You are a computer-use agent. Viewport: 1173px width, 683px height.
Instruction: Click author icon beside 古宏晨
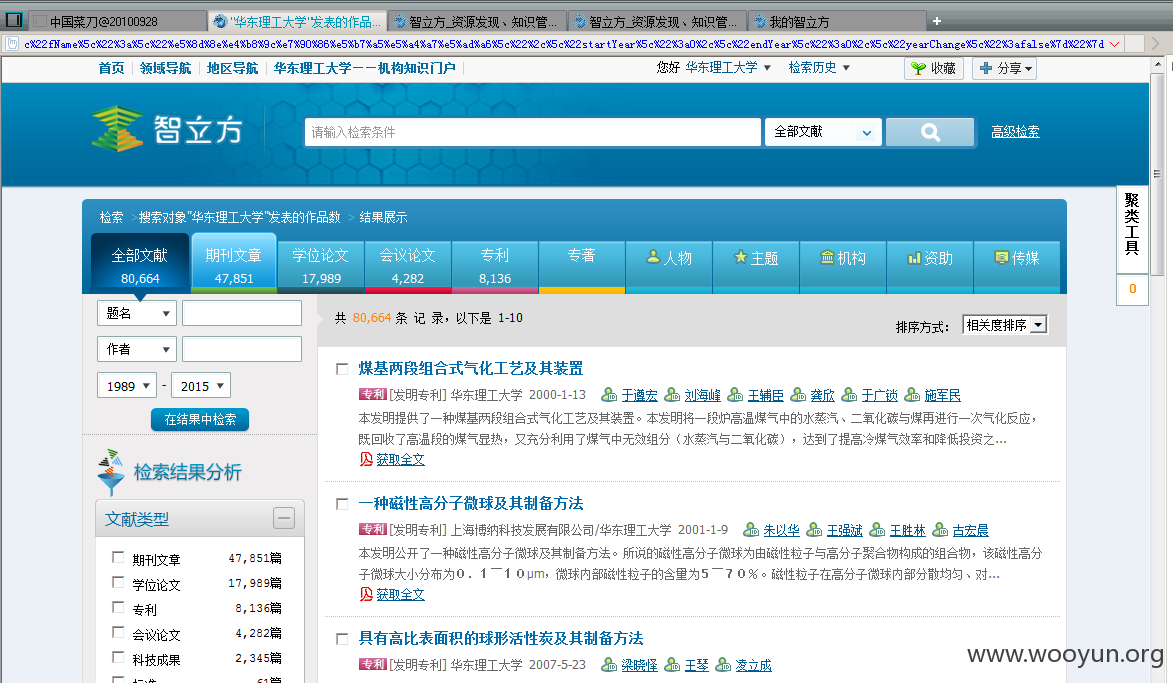click(940, 530)
